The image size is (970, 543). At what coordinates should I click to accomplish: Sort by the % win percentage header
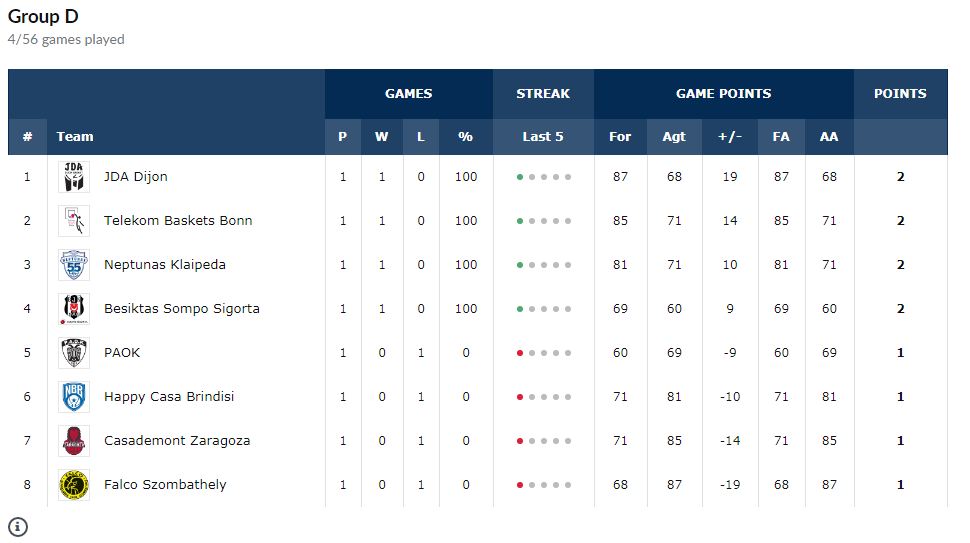pos(466,137)
